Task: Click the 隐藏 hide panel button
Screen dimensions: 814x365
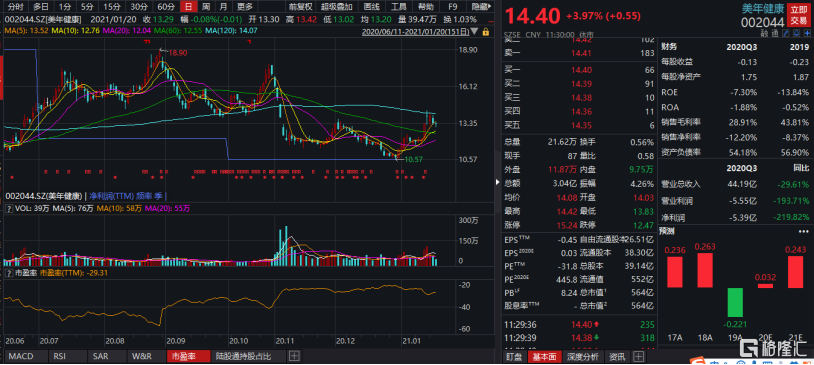Action: [480, 6]
